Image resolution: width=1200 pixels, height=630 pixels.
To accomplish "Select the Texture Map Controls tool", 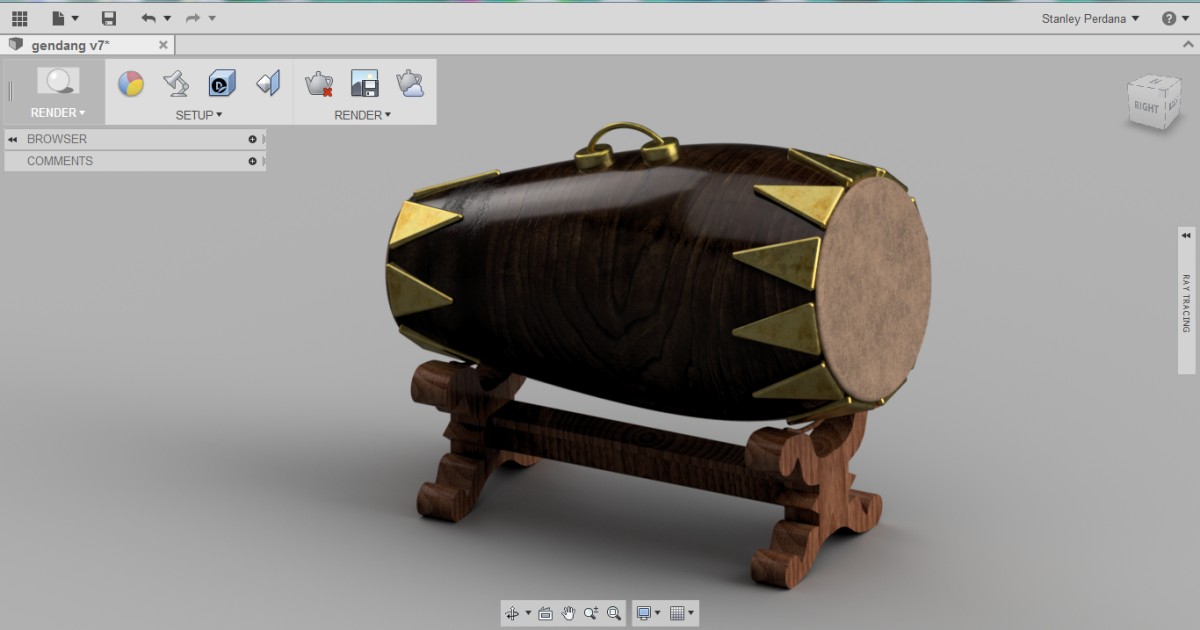I will [267, 84].
